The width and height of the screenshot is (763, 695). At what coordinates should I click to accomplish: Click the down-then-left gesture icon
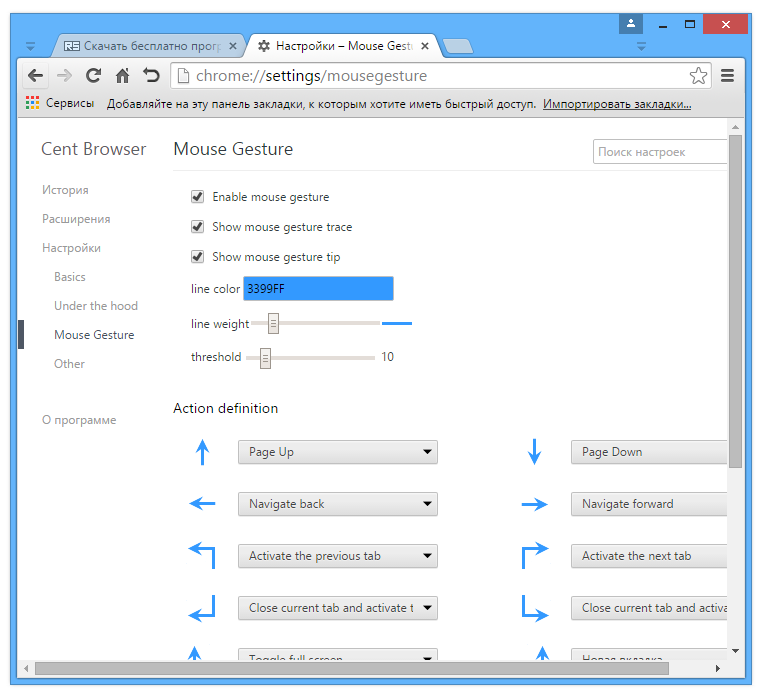tap(202, 608)
